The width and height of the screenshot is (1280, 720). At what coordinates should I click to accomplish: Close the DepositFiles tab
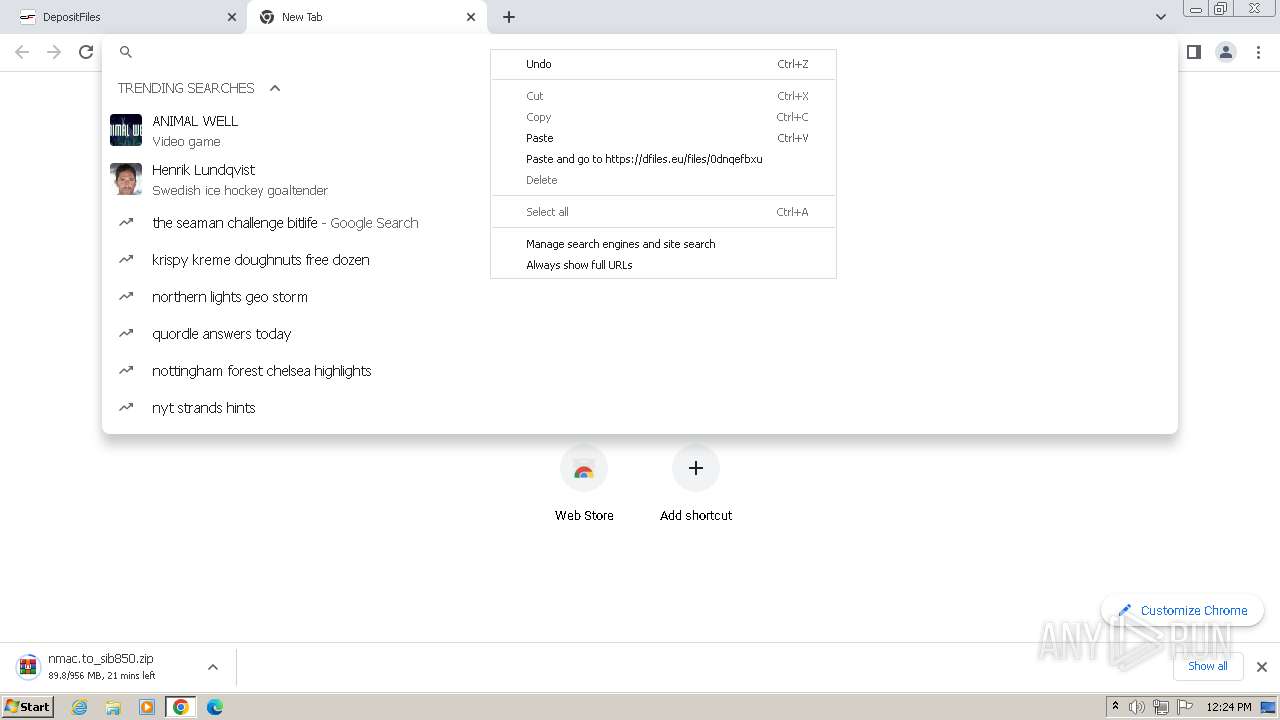pyautogui.click(x=232, y=17)
